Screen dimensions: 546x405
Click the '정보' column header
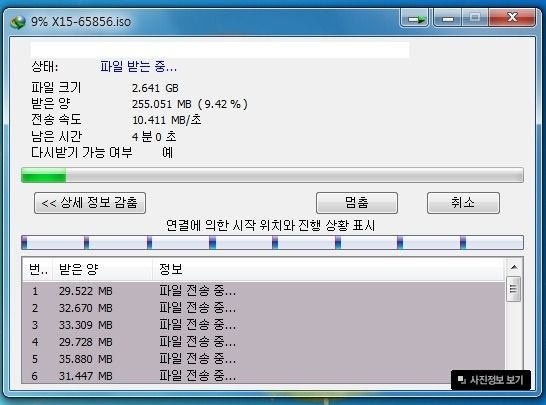click(328, 269)
